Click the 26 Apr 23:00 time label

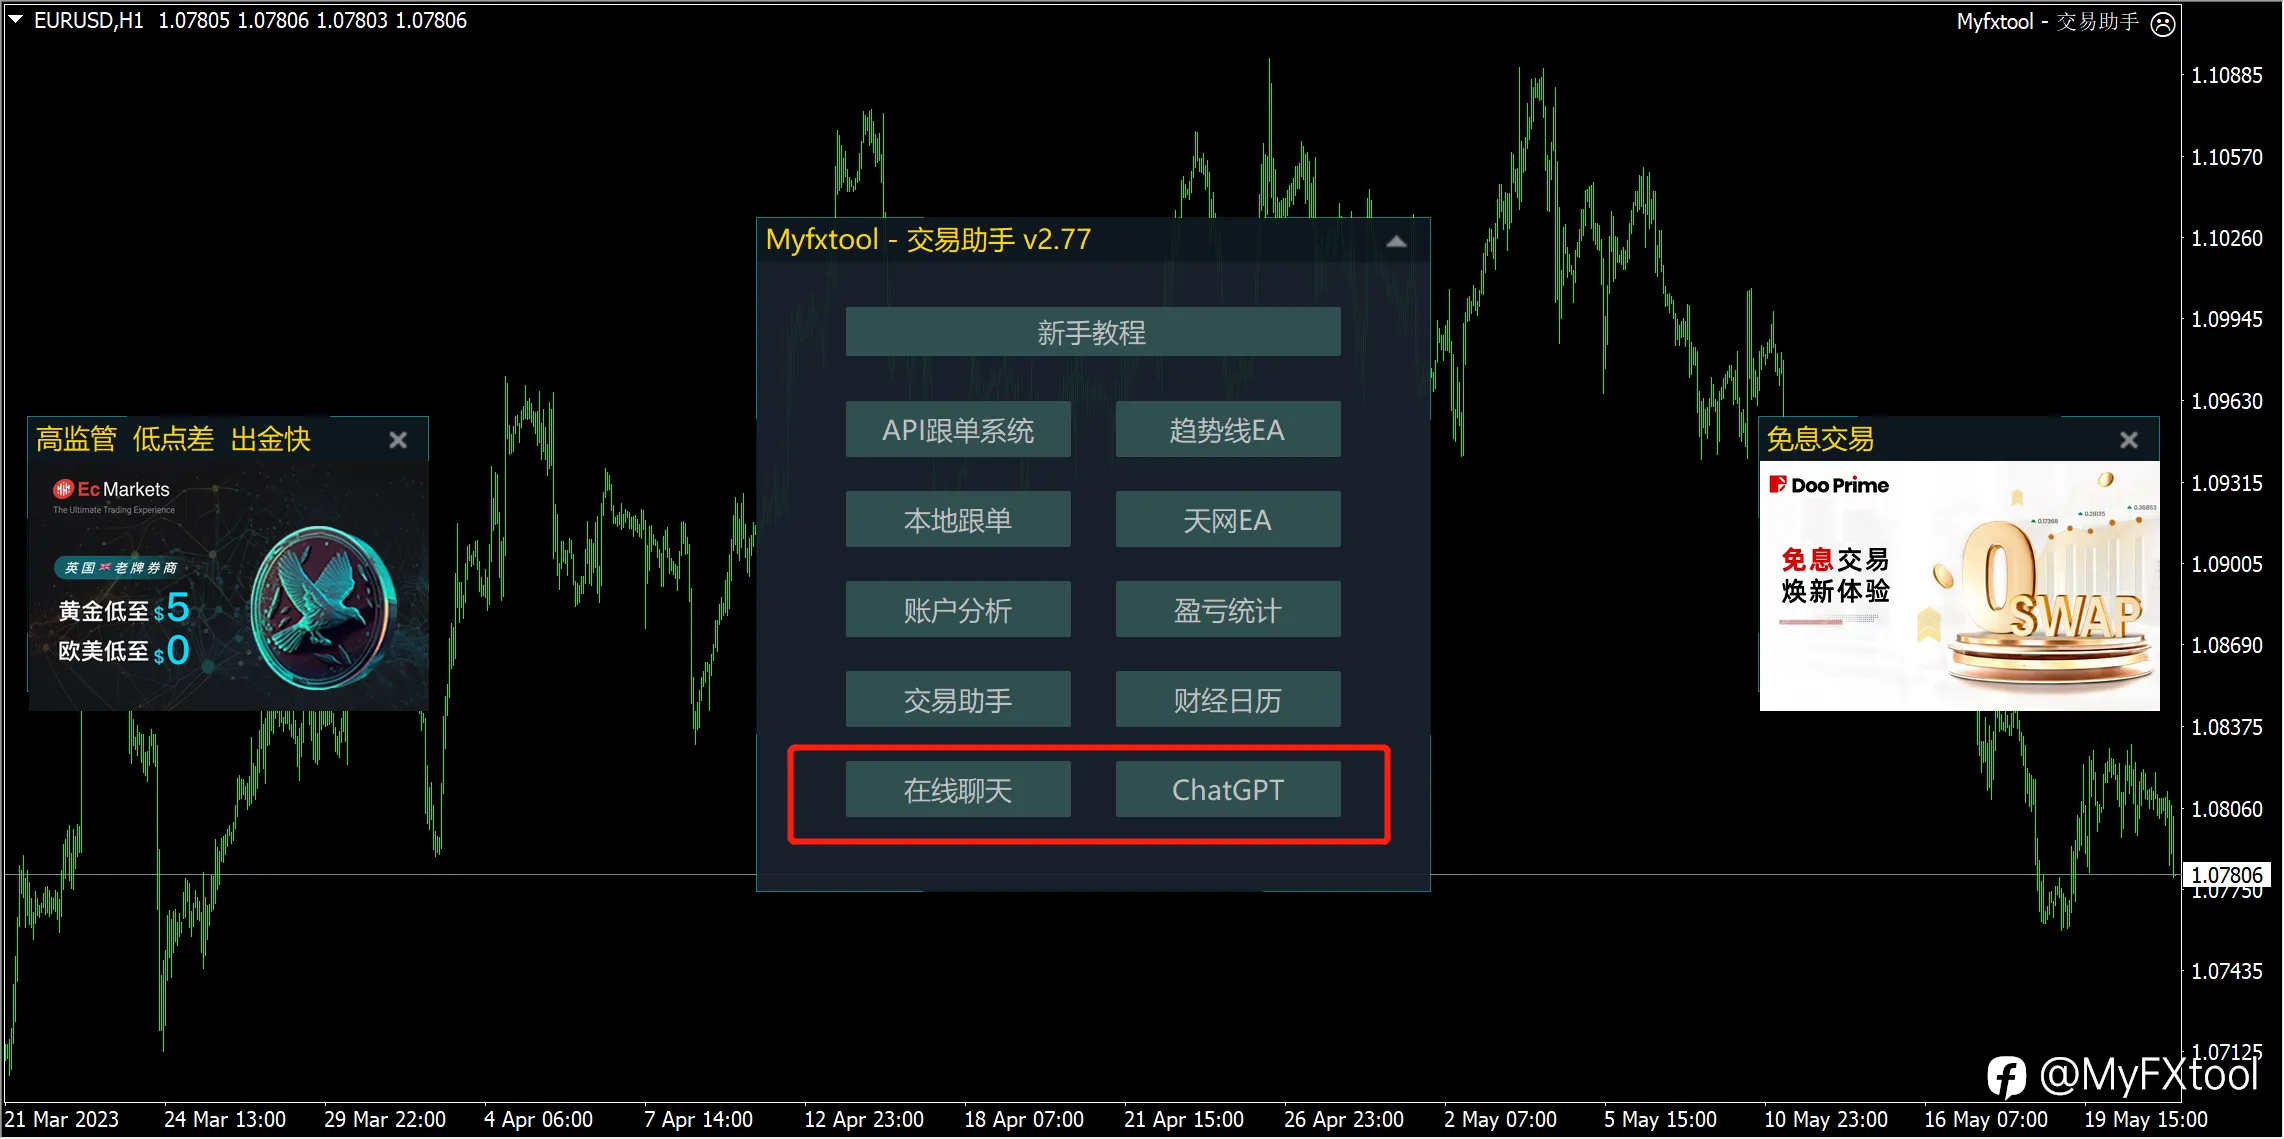tap(1344, 1119)
